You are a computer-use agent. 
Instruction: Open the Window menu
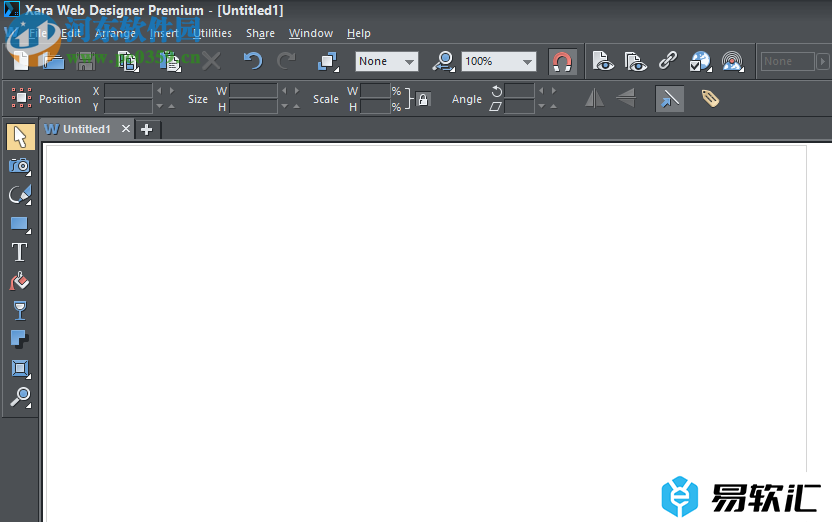(x=311, y=33)
